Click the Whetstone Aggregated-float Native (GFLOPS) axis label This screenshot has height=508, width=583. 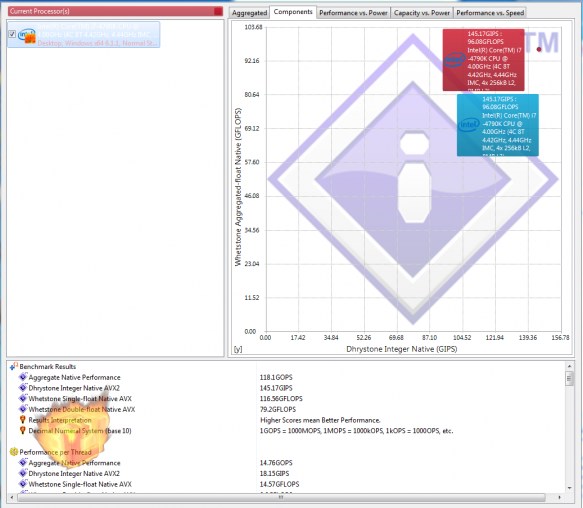tap(238, 187)
